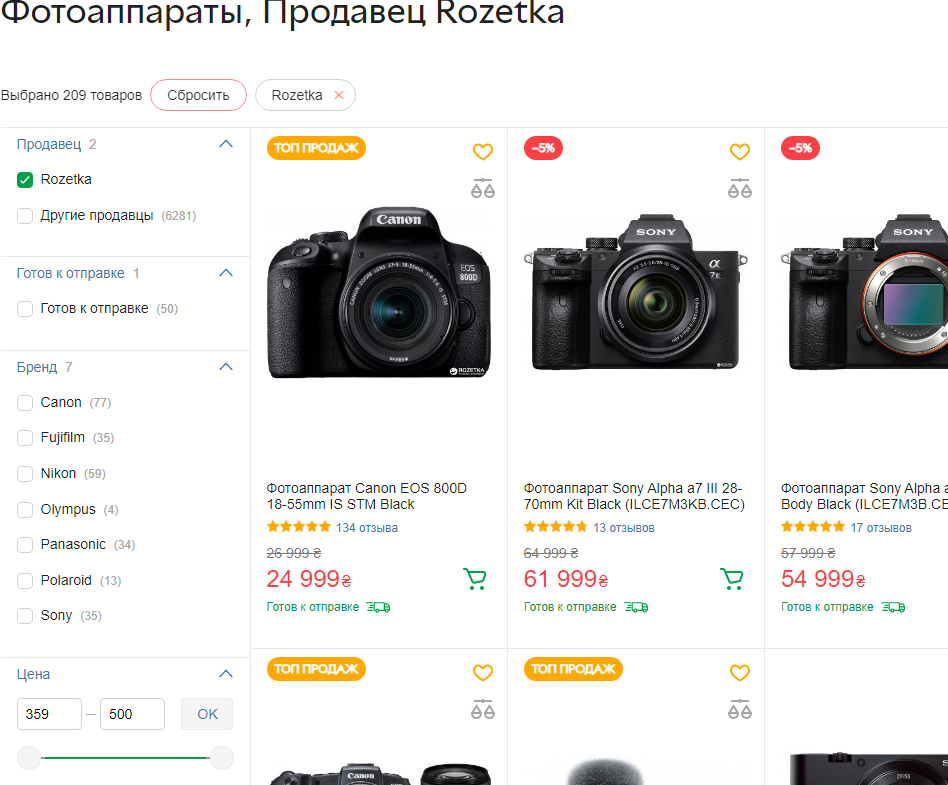Image resolution: width=948 pixels, height=785 pixels.
Task: Focus the minimum price field showing 359
Action: pos(49,714)
